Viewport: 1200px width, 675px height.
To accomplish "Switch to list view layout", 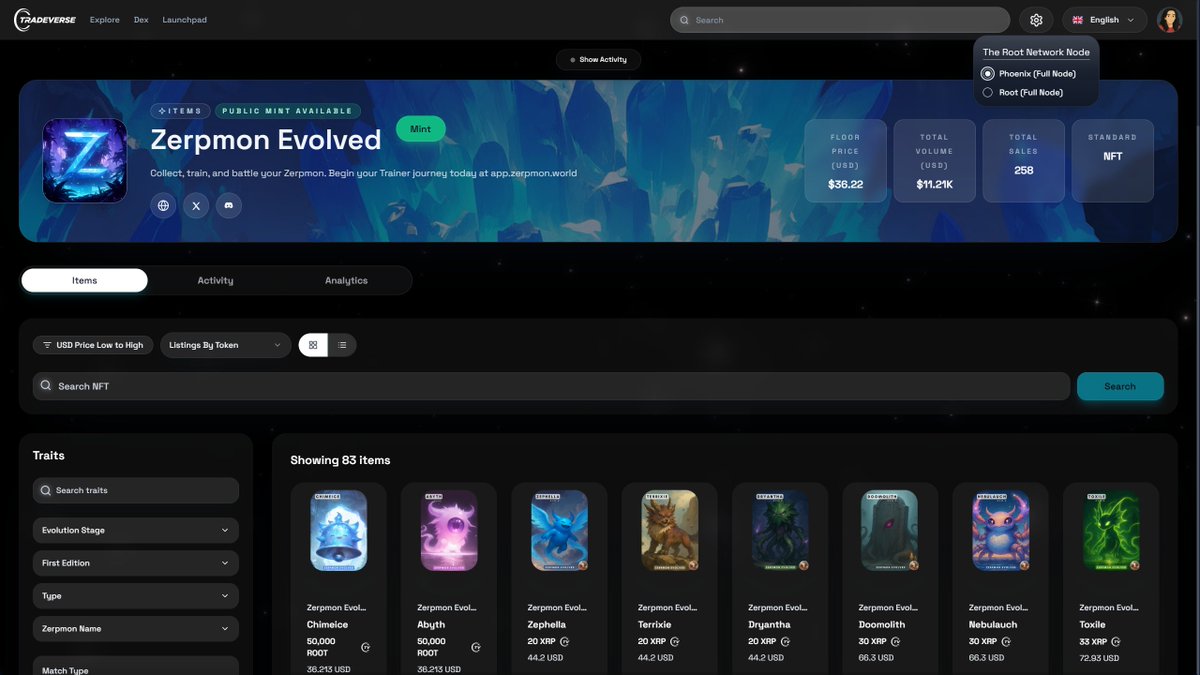I will (x=342, y=345).
